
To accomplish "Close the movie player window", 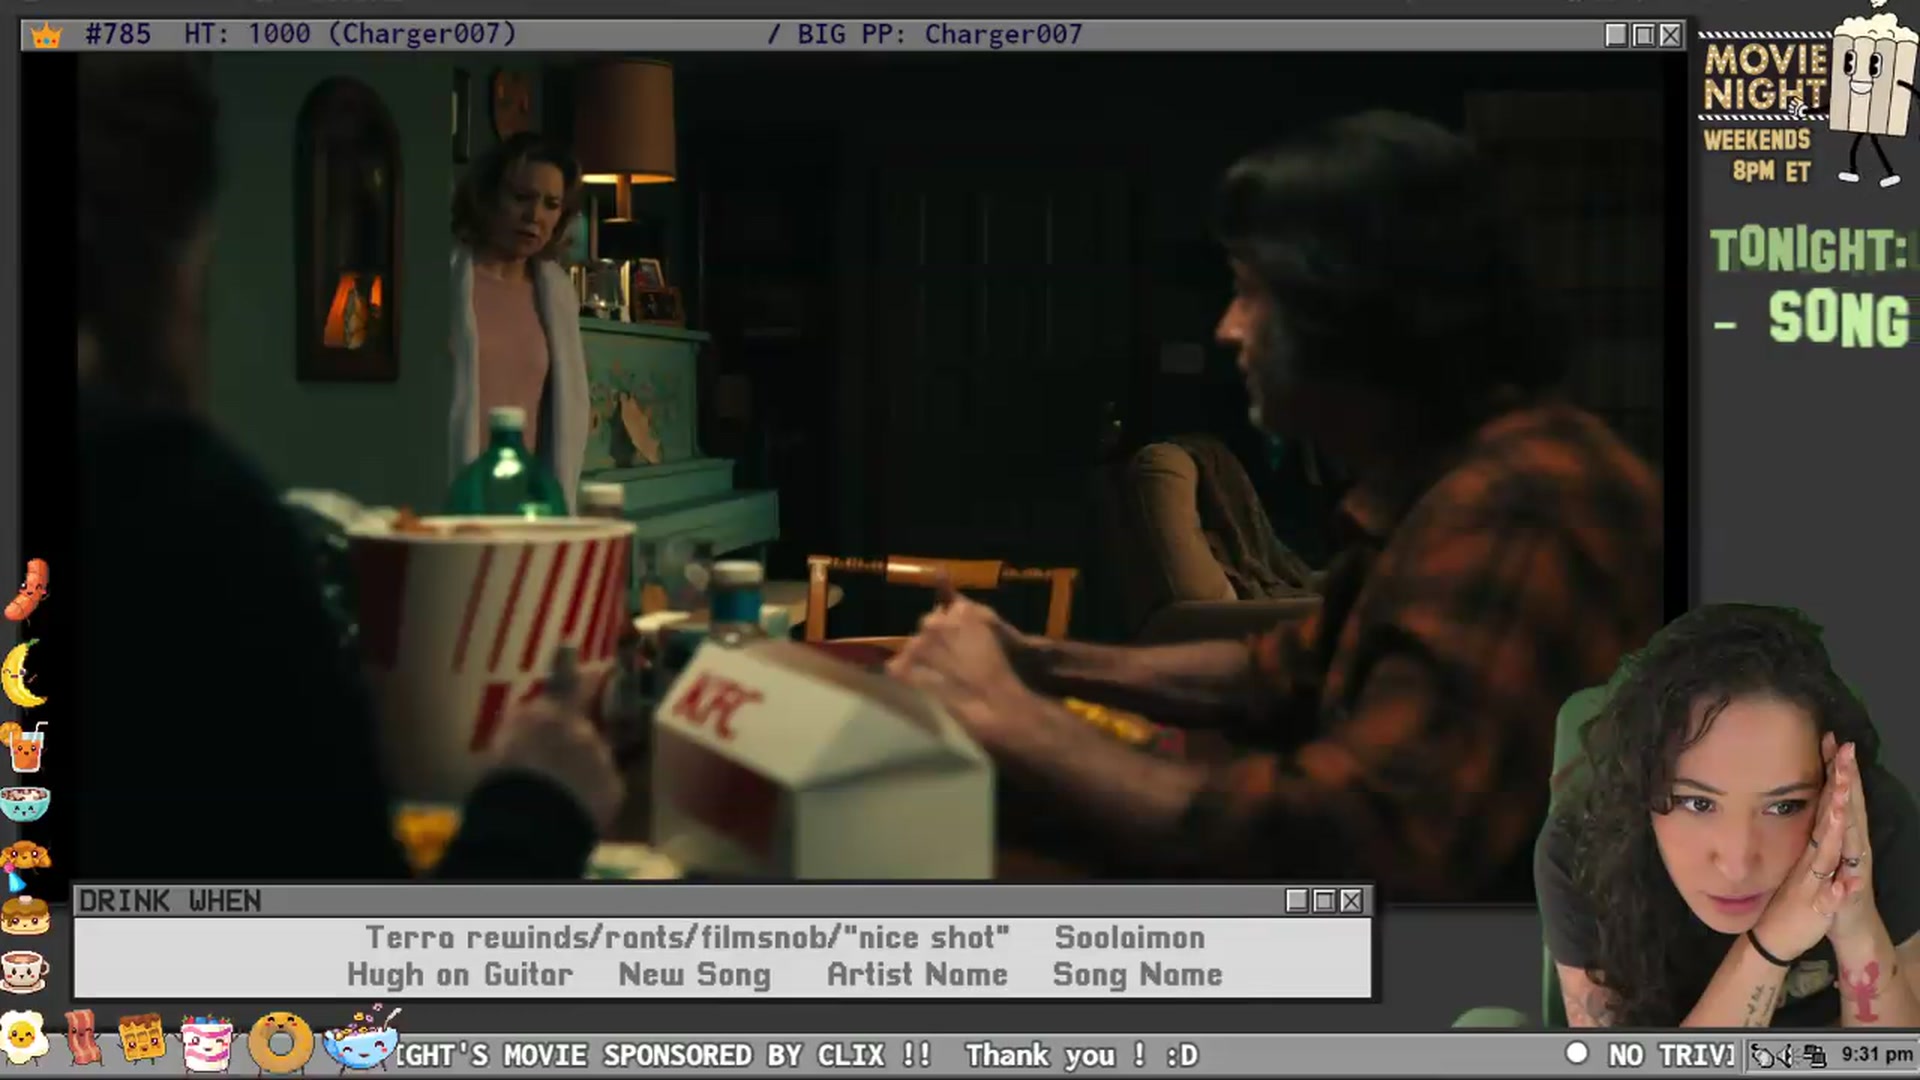I will pyautogui.click(x=1670, y=36).
